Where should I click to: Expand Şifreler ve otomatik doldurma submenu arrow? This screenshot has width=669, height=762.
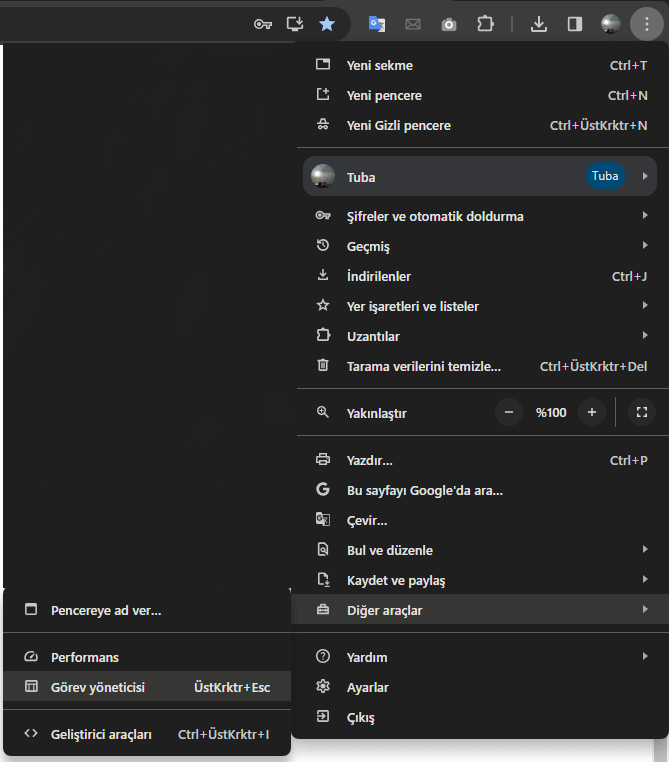click(x=645, y=215)
